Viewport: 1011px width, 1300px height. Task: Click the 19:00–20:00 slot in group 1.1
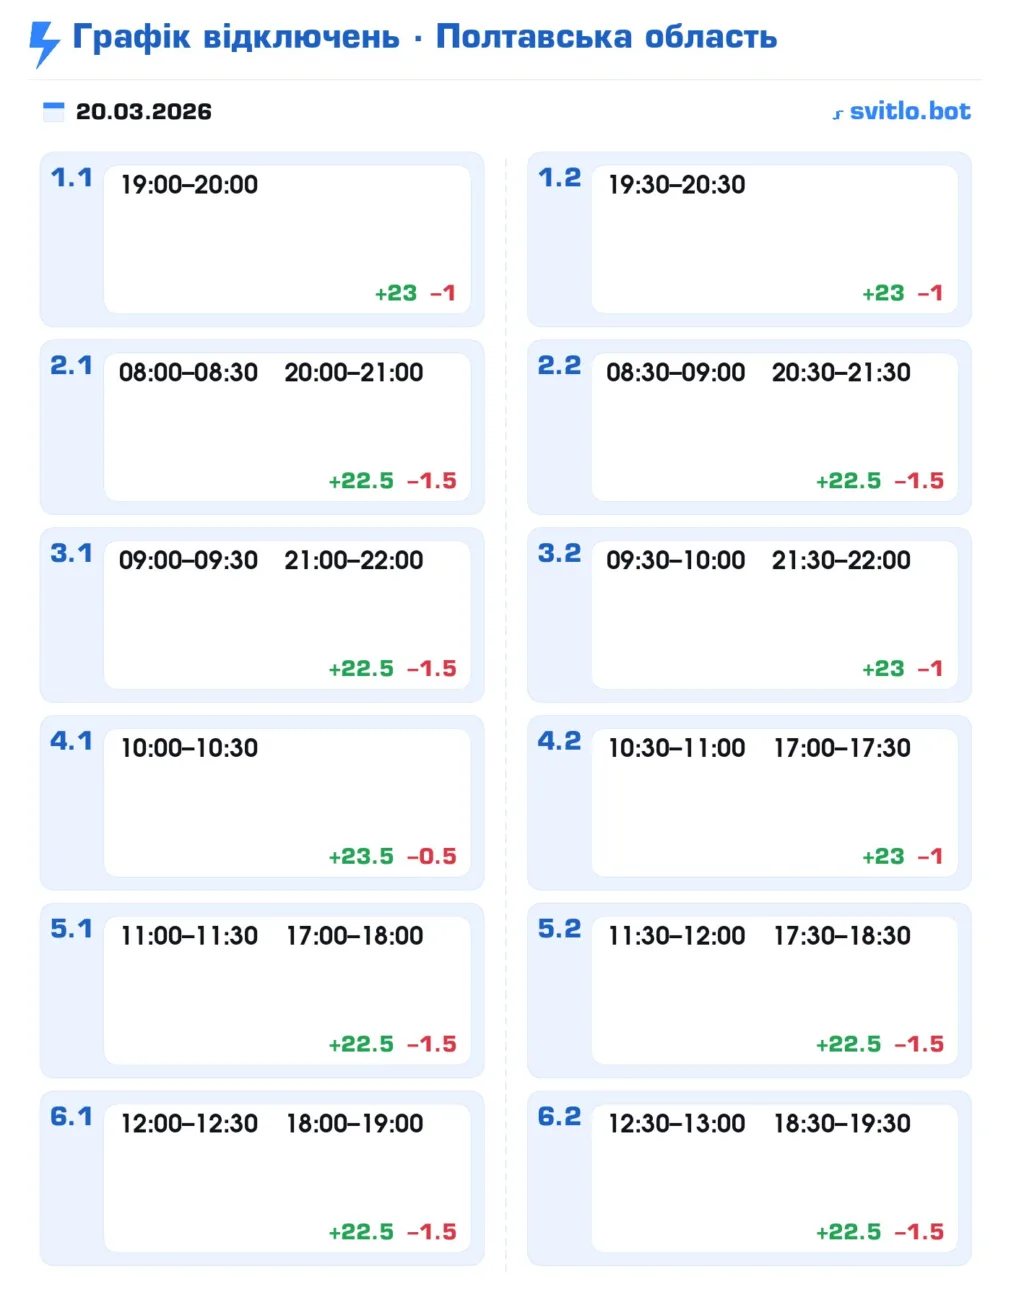pos(189,185)
